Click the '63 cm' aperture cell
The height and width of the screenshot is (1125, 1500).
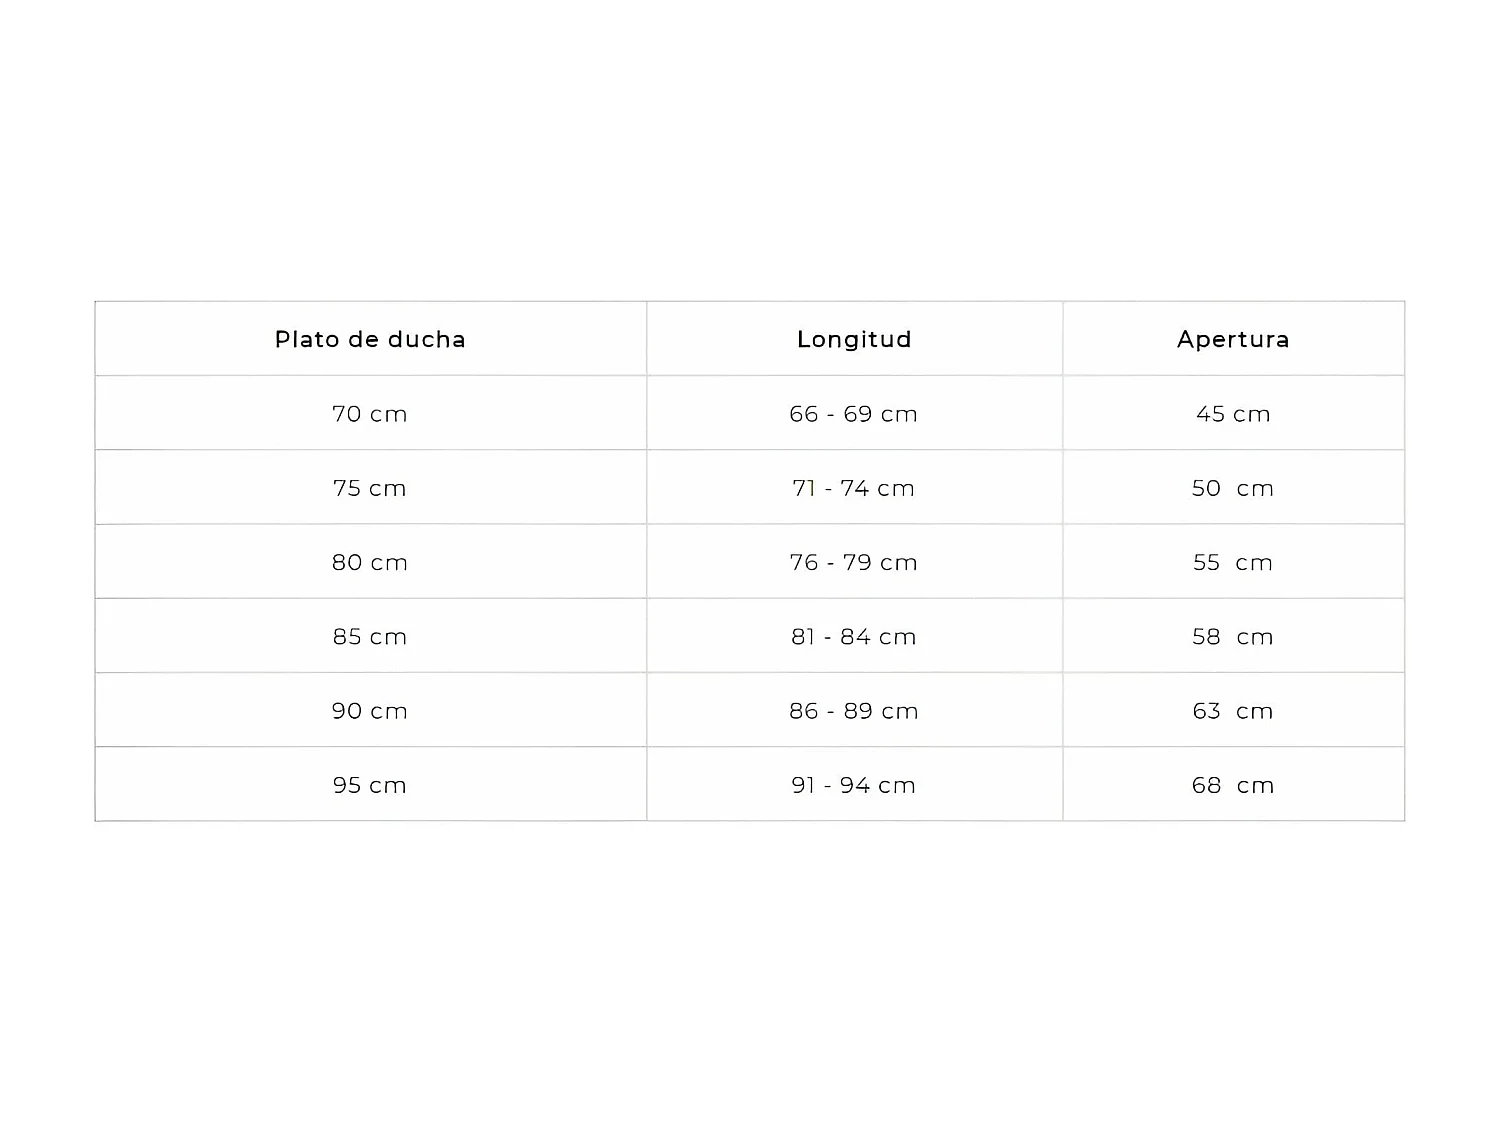tap(1233, 711)
